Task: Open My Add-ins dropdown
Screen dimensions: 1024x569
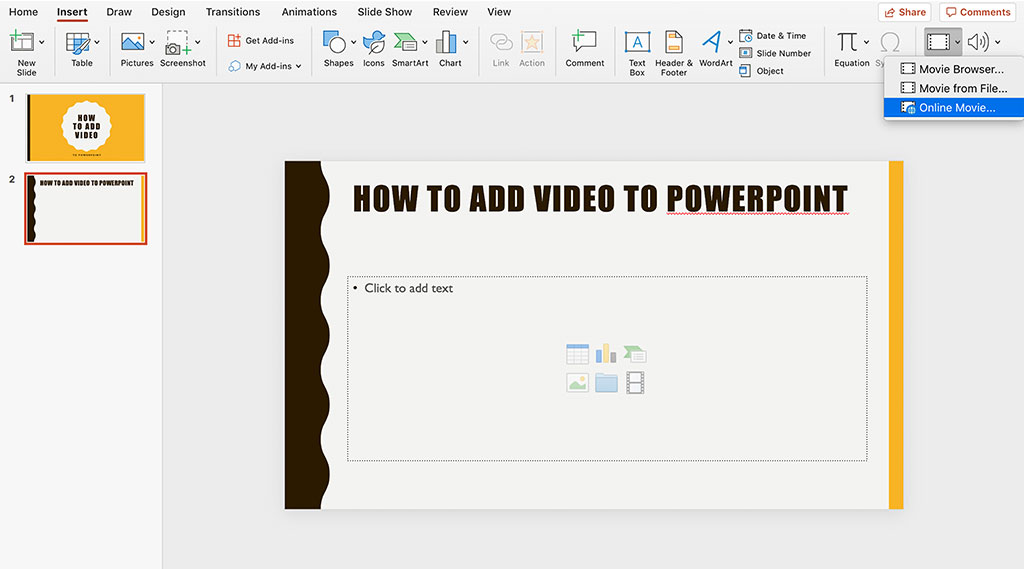Action: [264, 66]
